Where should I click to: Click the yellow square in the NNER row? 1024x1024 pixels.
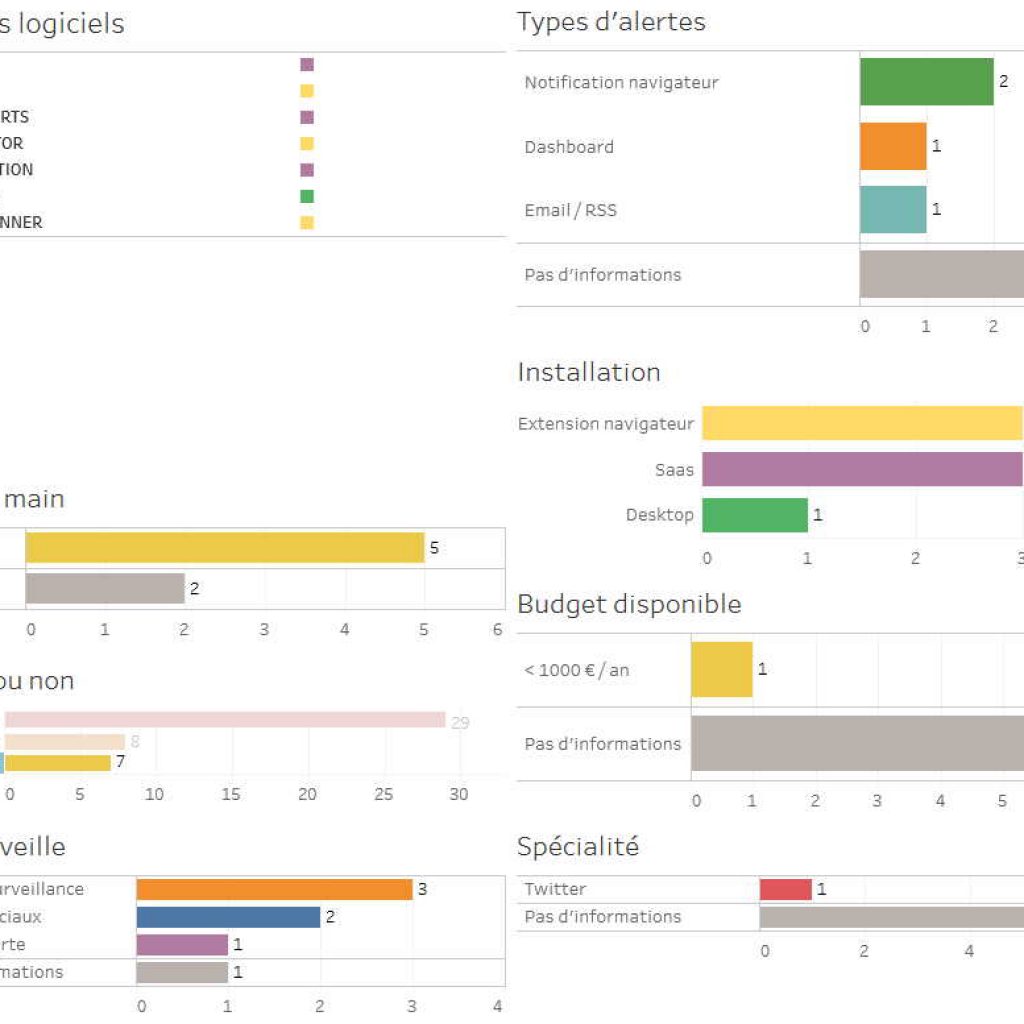[x=307, y=223]
